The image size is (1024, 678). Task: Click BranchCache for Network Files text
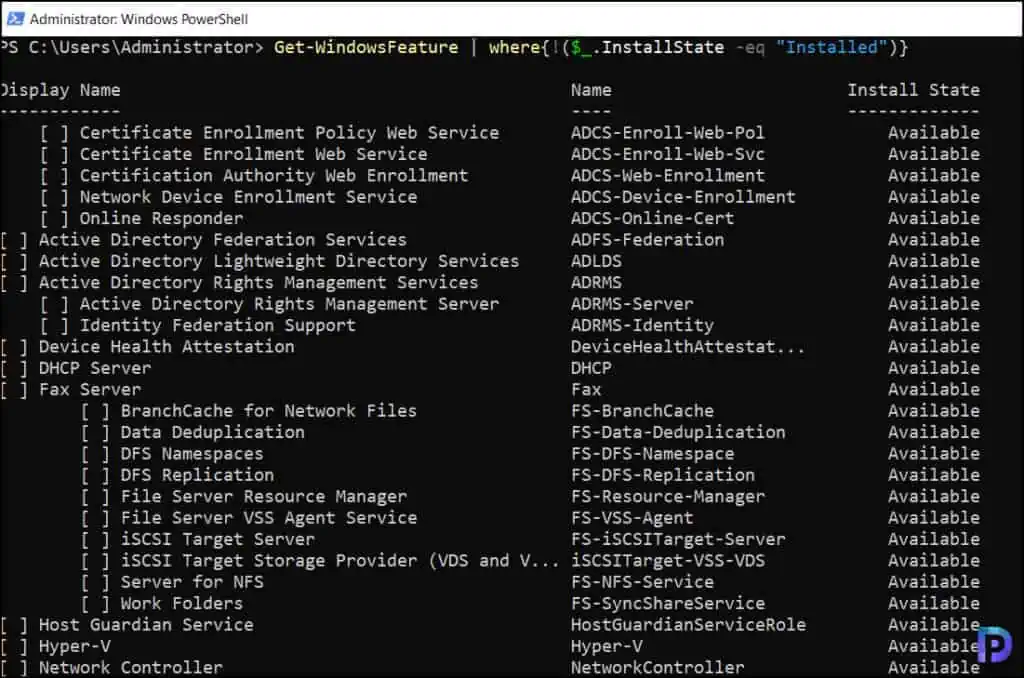click(x=268, y=411)
